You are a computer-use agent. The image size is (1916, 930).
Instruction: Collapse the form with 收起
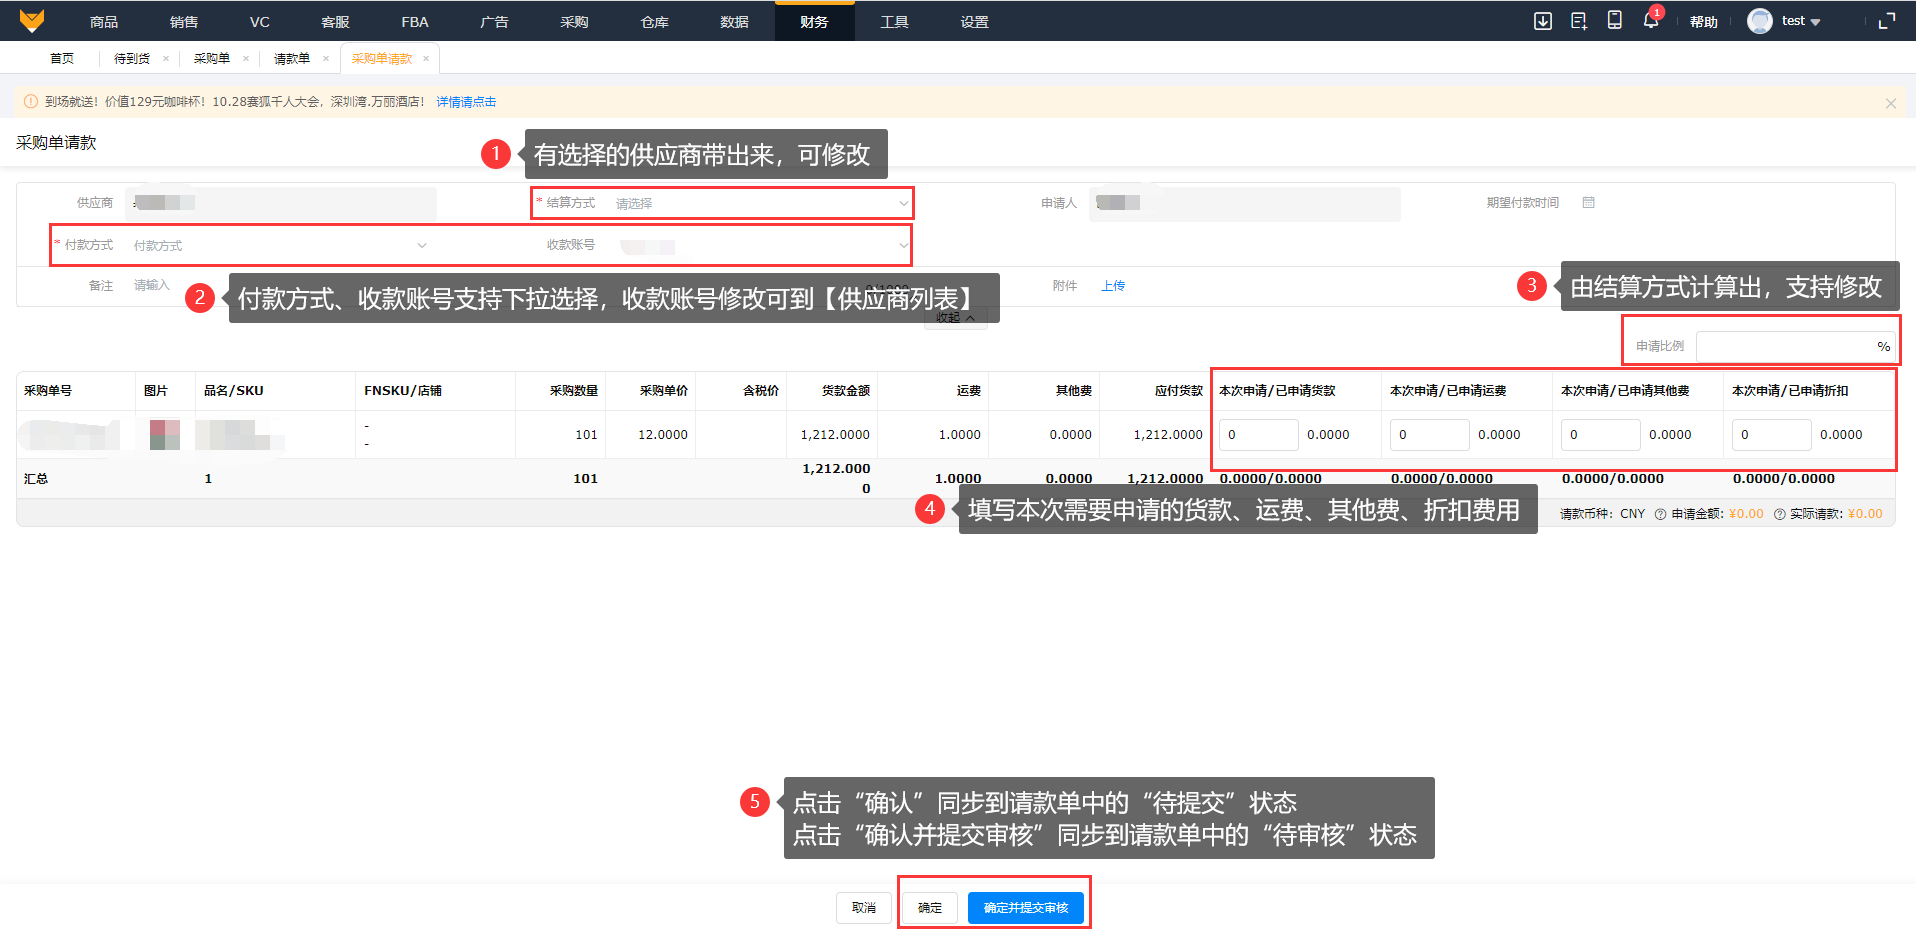click(955, 318)
